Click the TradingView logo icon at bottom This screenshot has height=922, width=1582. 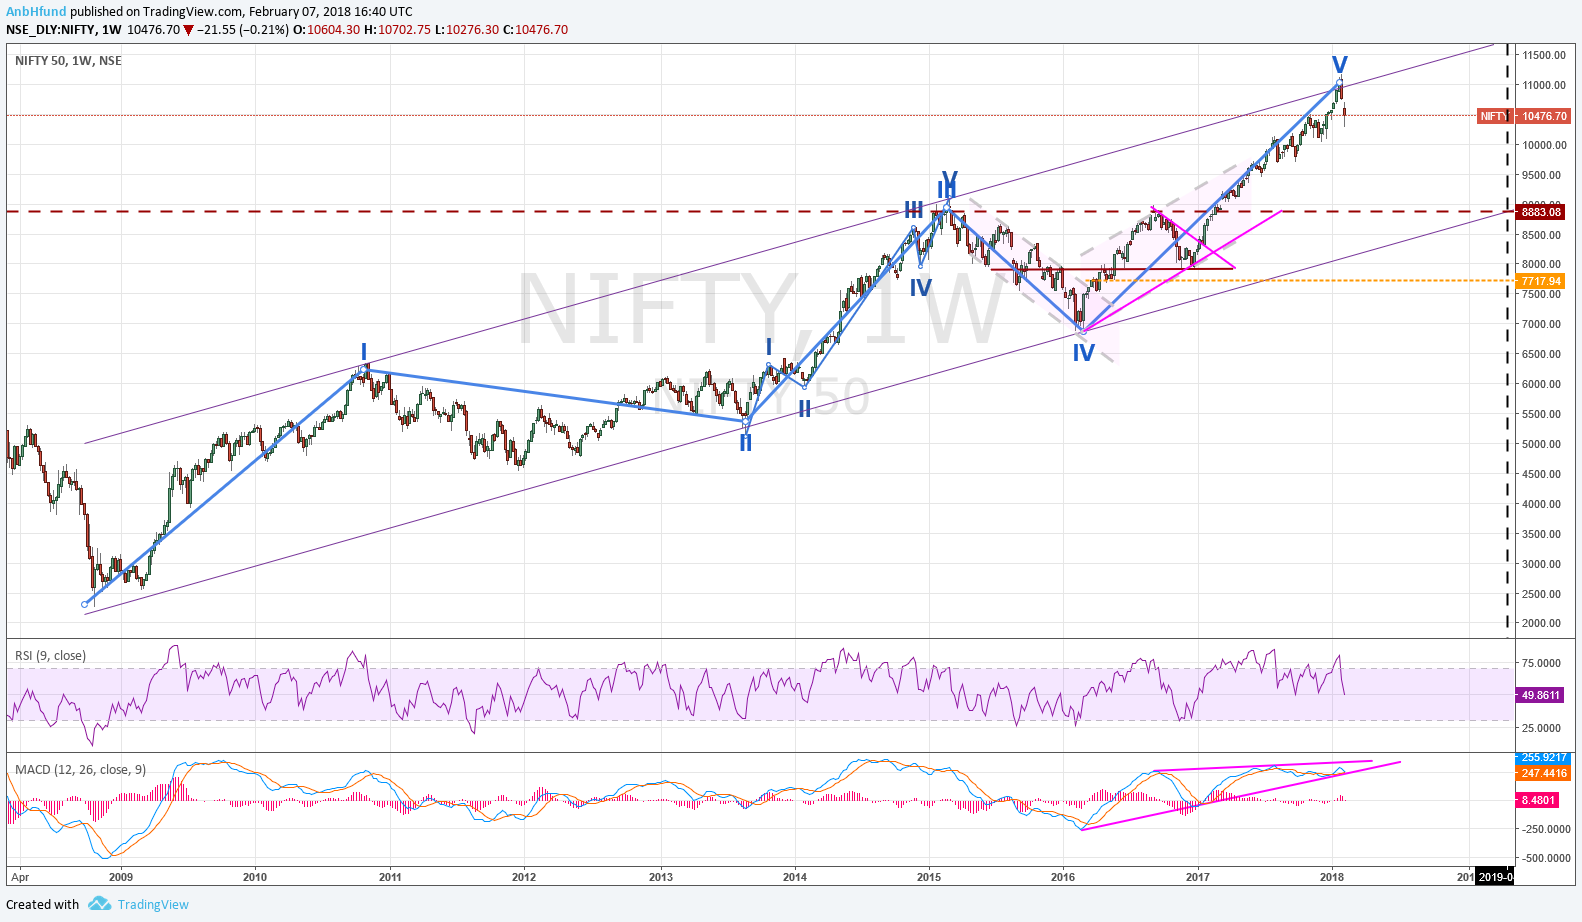point(99,904)
